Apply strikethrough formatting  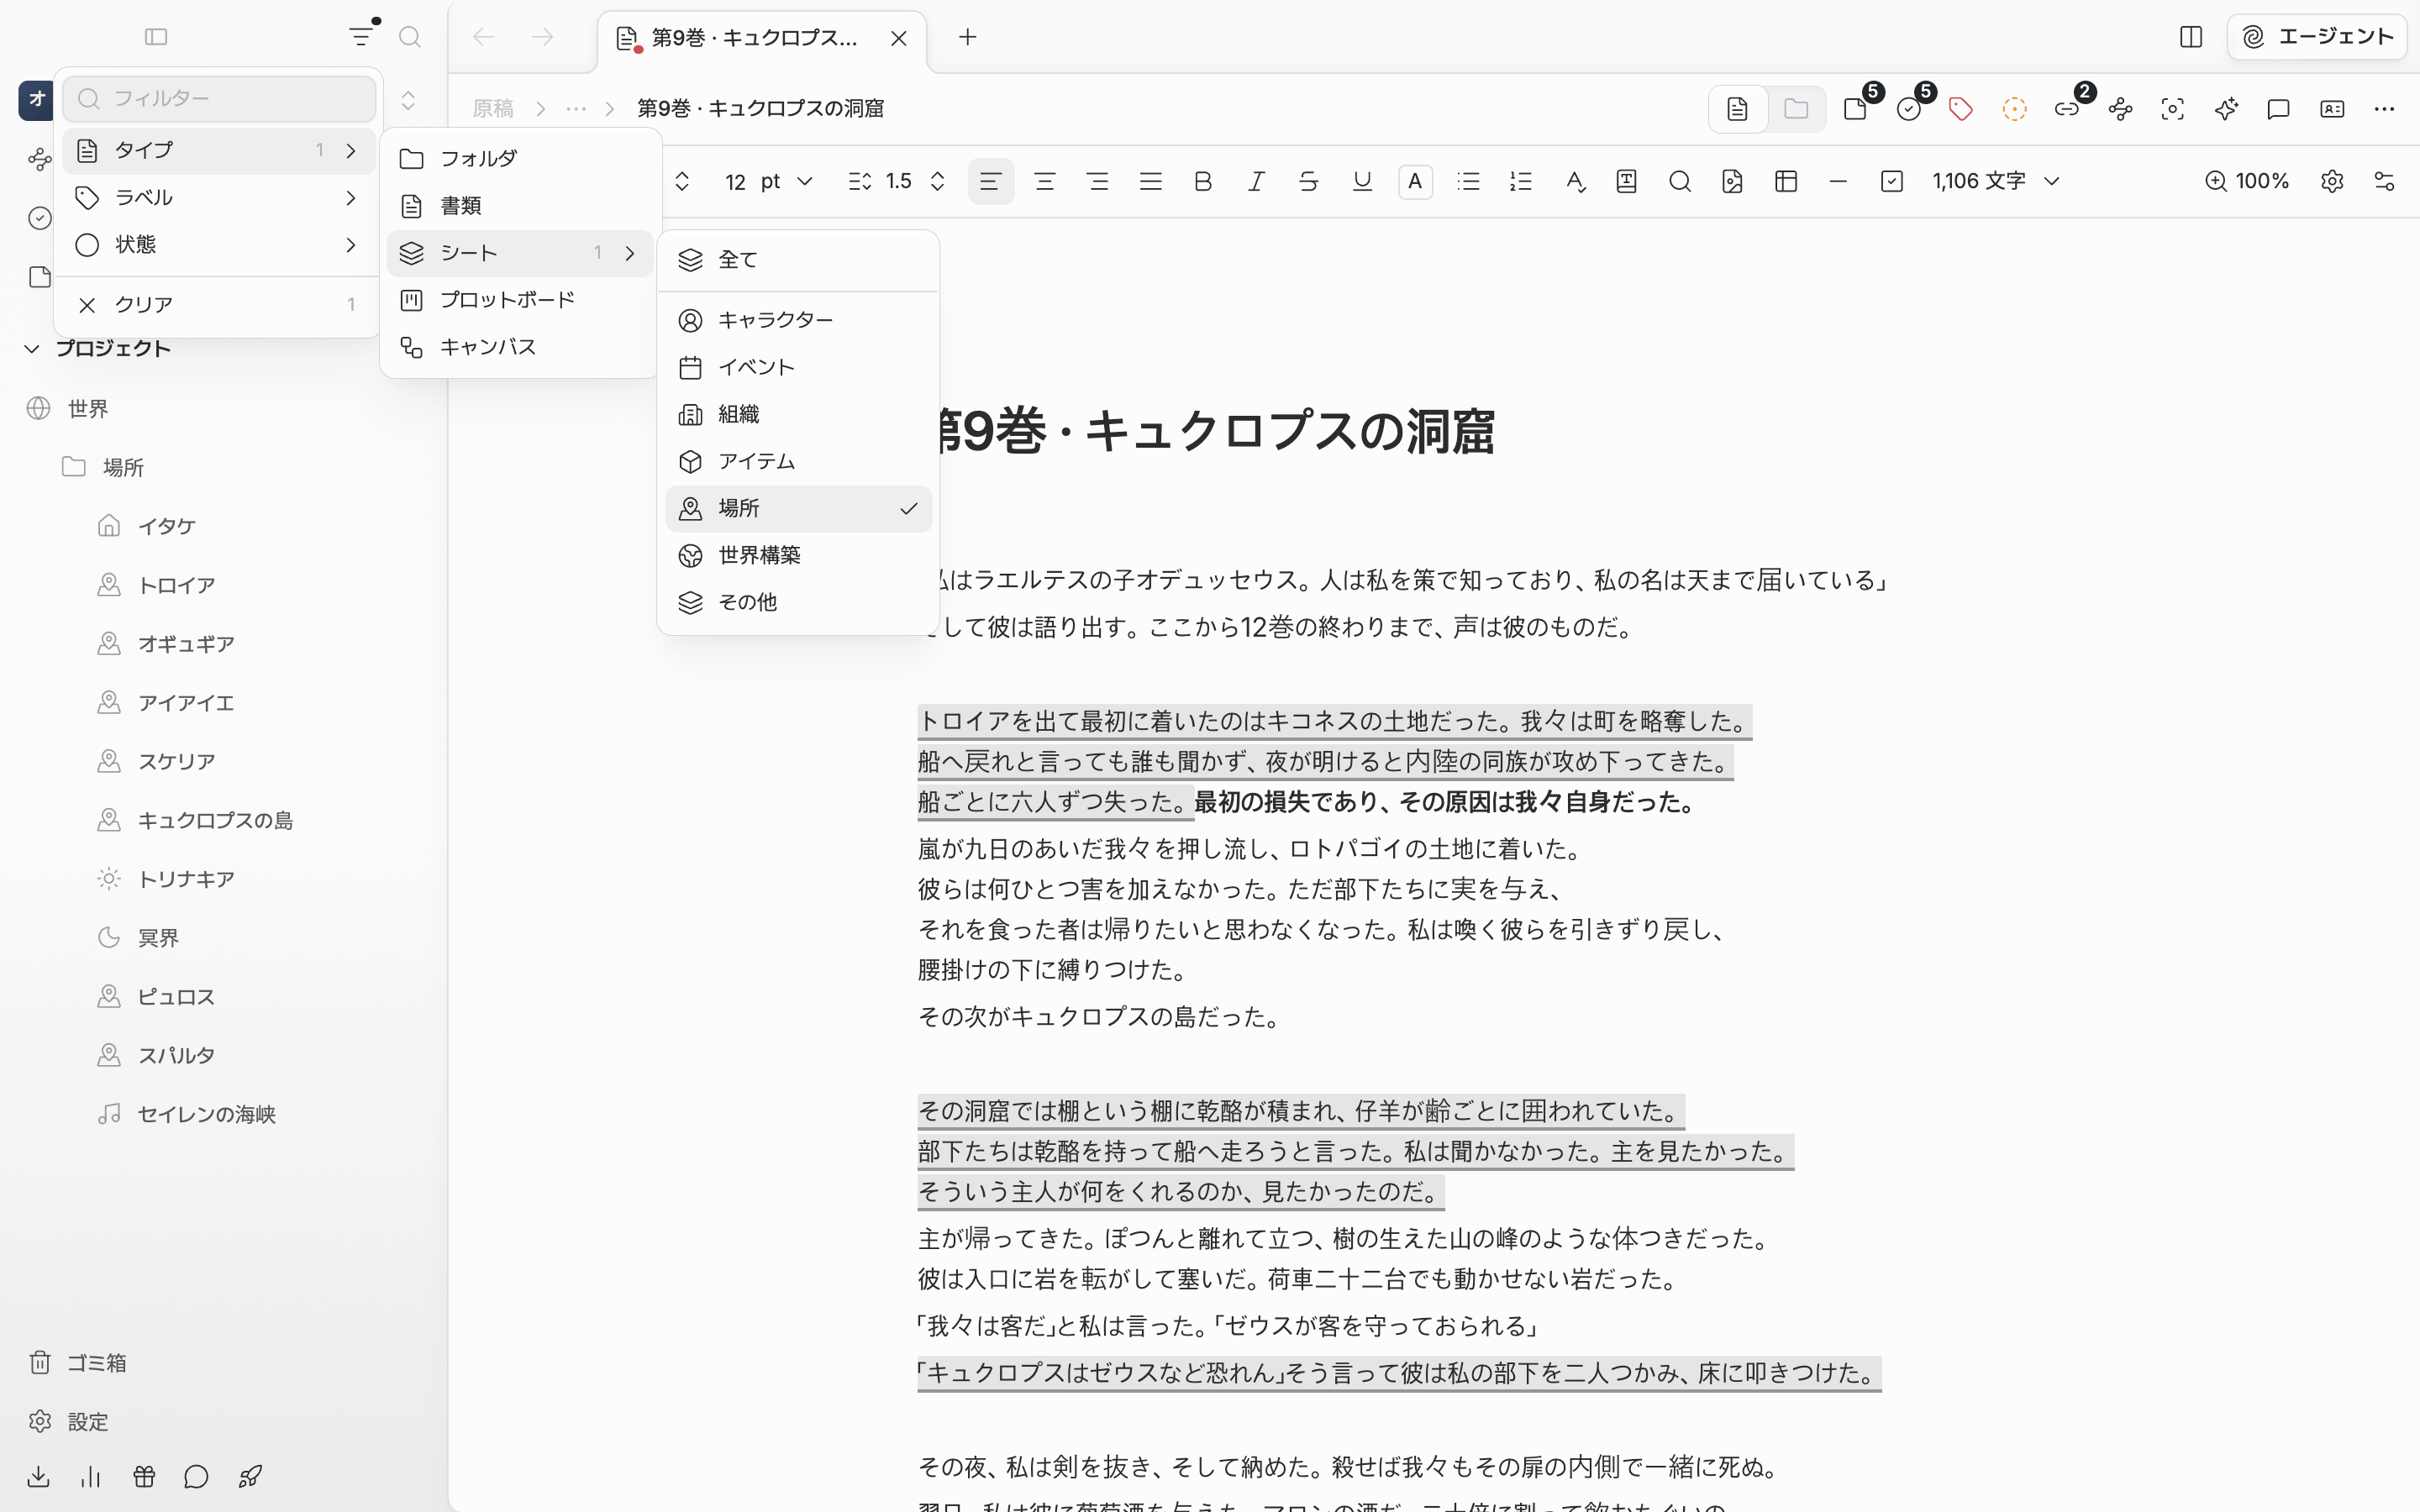click(1308, 181)
